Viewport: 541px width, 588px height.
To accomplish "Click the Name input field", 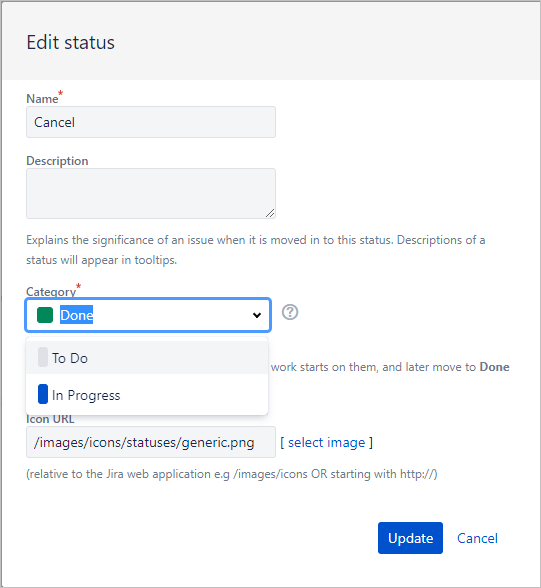I will pos(151,122).
